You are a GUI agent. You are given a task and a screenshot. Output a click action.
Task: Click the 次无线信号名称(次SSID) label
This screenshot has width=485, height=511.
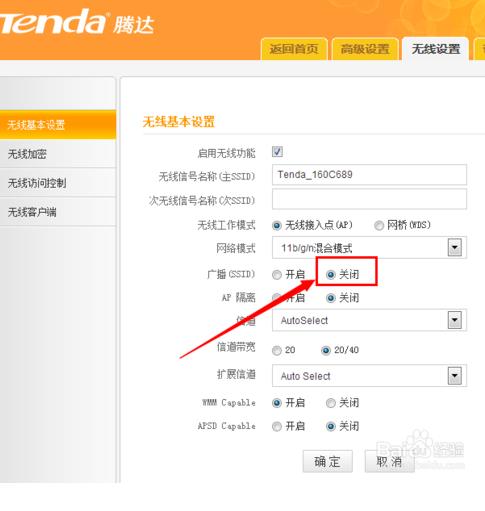click(x=202, y=201)
